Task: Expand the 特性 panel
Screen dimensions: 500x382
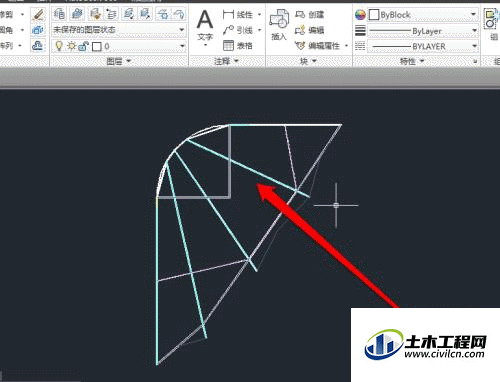Action: click(x=412, y=61)
